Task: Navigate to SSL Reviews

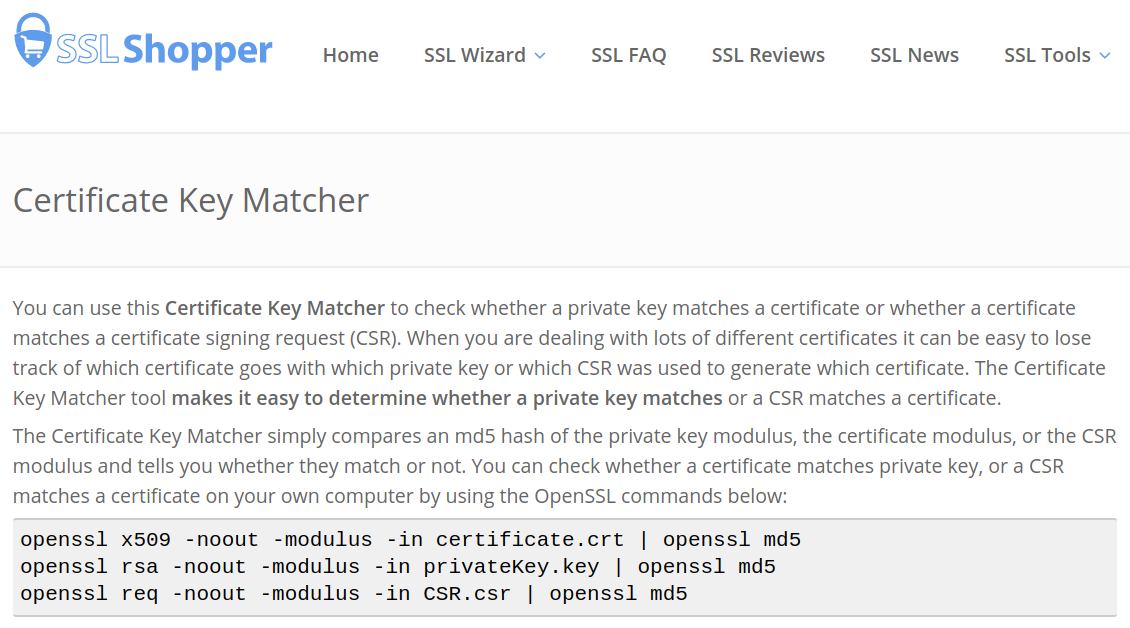Action: pyautogui.click(x=768, y=55)
